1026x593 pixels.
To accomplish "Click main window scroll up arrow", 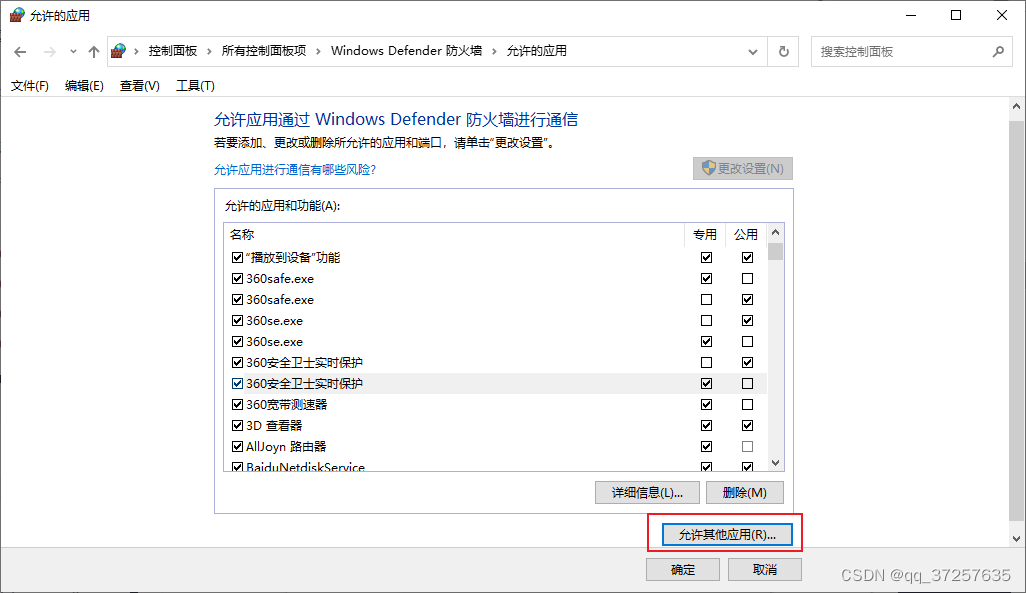I will coord(1016,106).
